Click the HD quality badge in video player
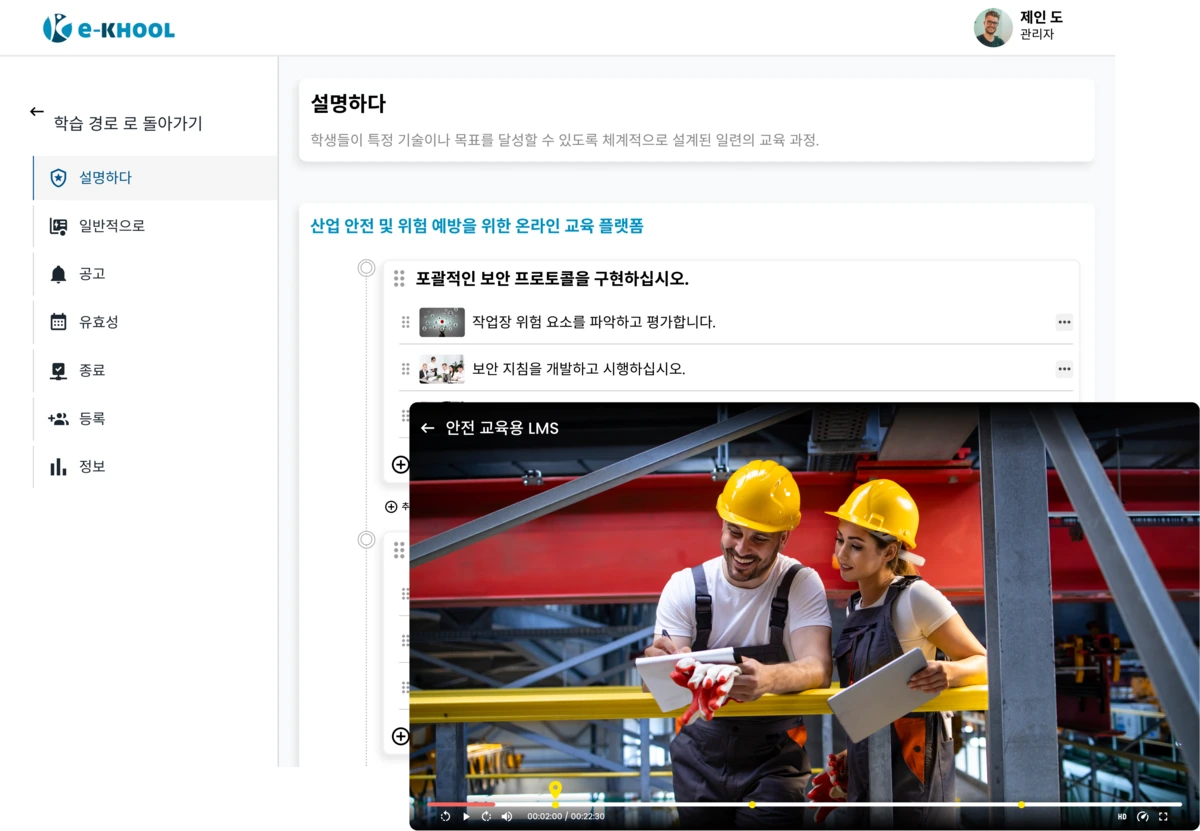 click(1122, 816)
